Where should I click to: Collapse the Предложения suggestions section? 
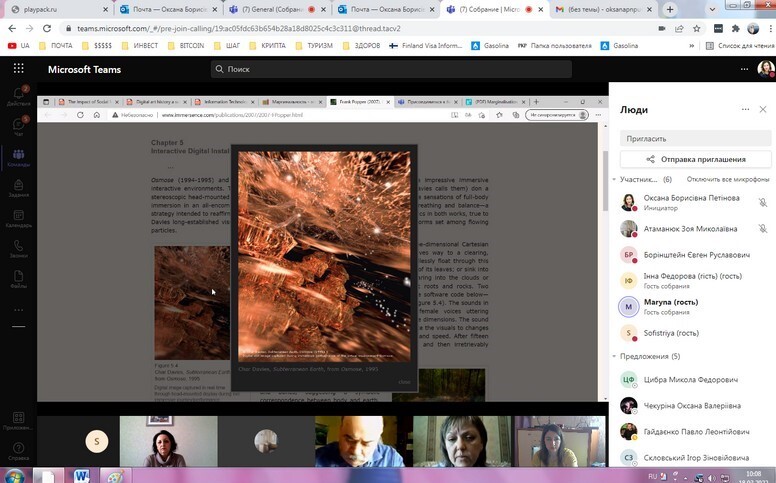pos(614,356)
